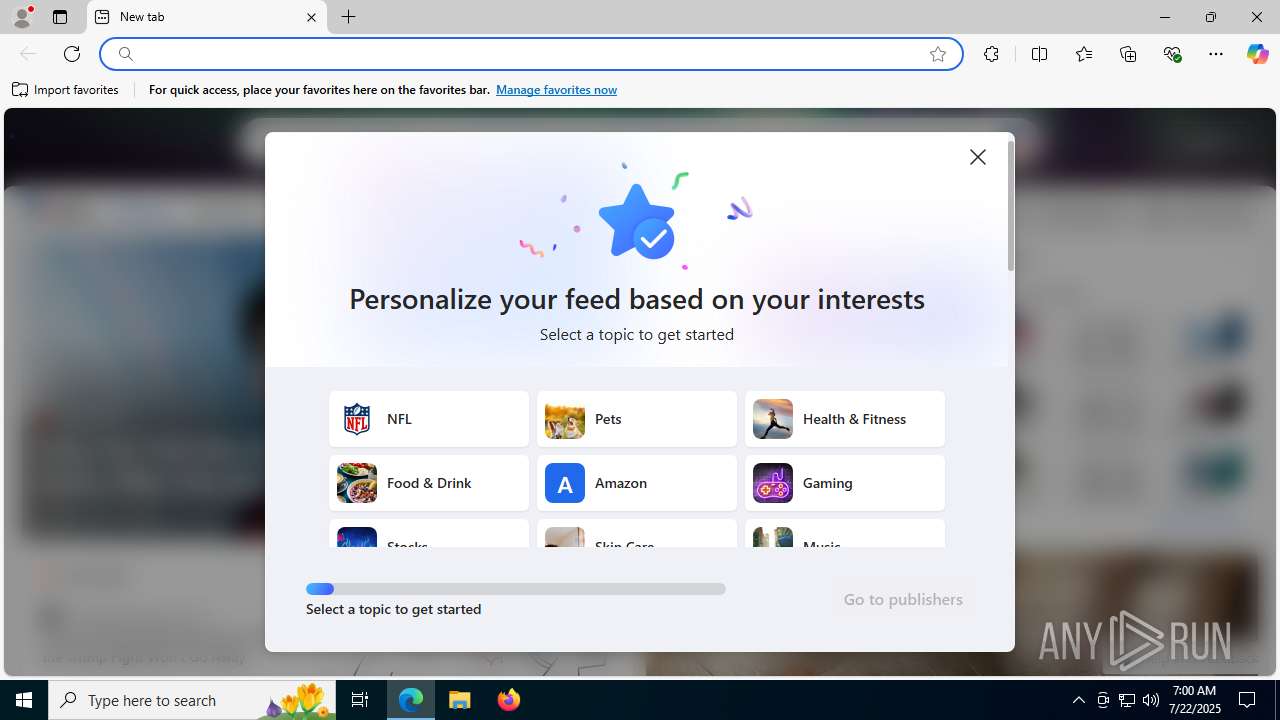Open the Manage favorites now link

[x=556, y=90]
